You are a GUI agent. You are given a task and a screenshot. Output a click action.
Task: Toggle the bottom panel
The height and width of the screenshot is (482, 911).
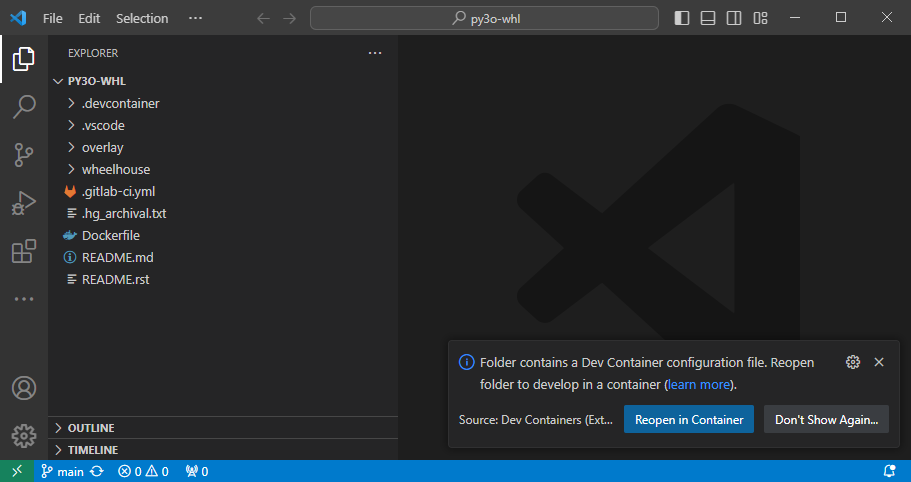point(708,18)
